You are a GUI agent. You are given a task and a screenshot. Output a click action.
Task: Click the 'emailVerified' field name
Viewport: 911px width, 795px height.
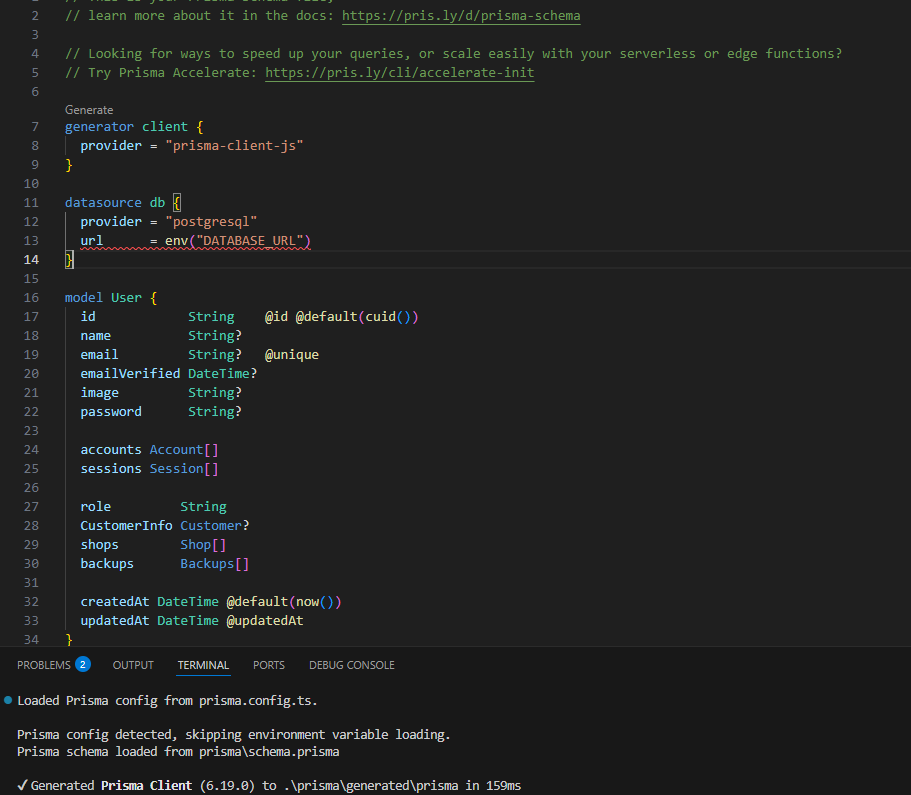point(130,374)
